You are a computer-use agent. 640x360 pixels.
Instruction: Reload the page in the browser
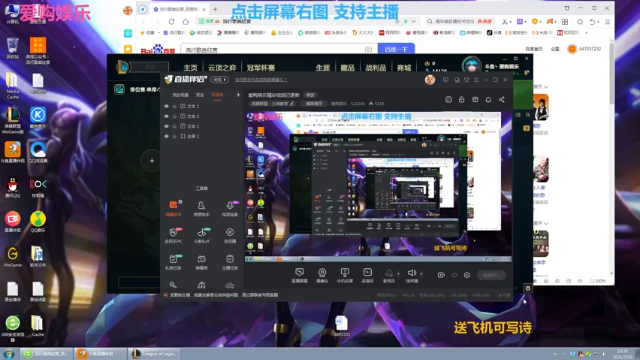pos(171,22)
